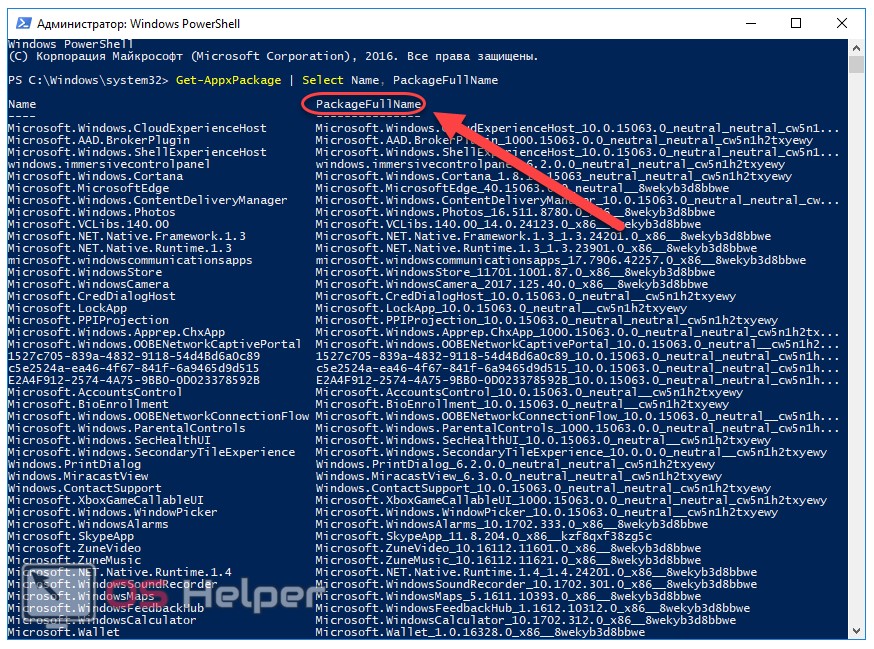Click the PackageFullName column header
874x649 pixels.
pos(368,104)
